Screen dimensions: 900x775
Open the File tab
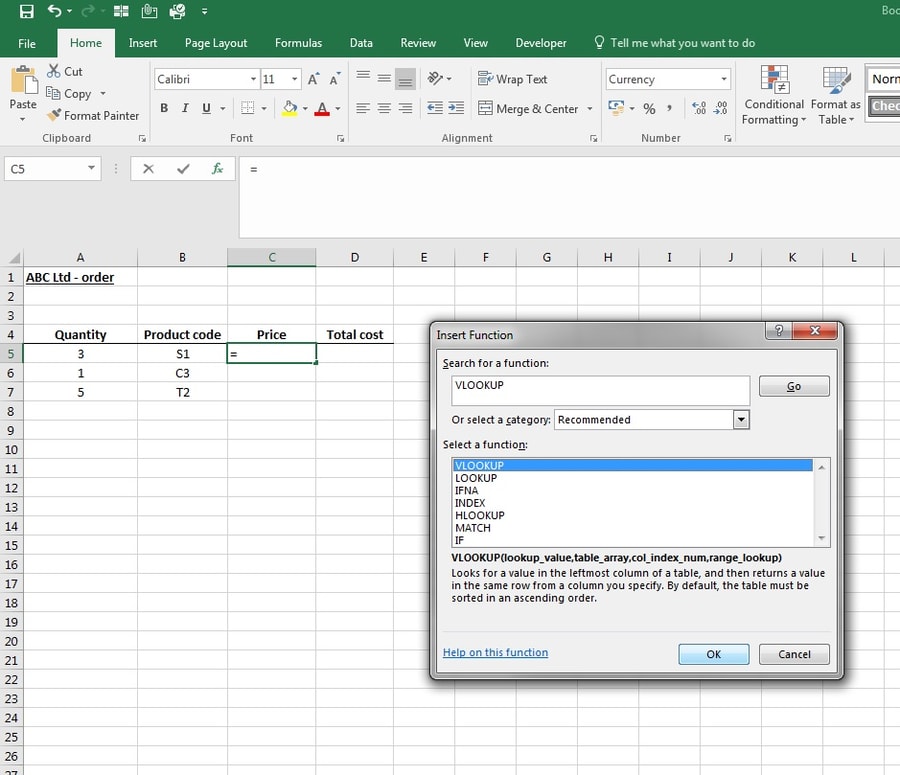[27, 43]
